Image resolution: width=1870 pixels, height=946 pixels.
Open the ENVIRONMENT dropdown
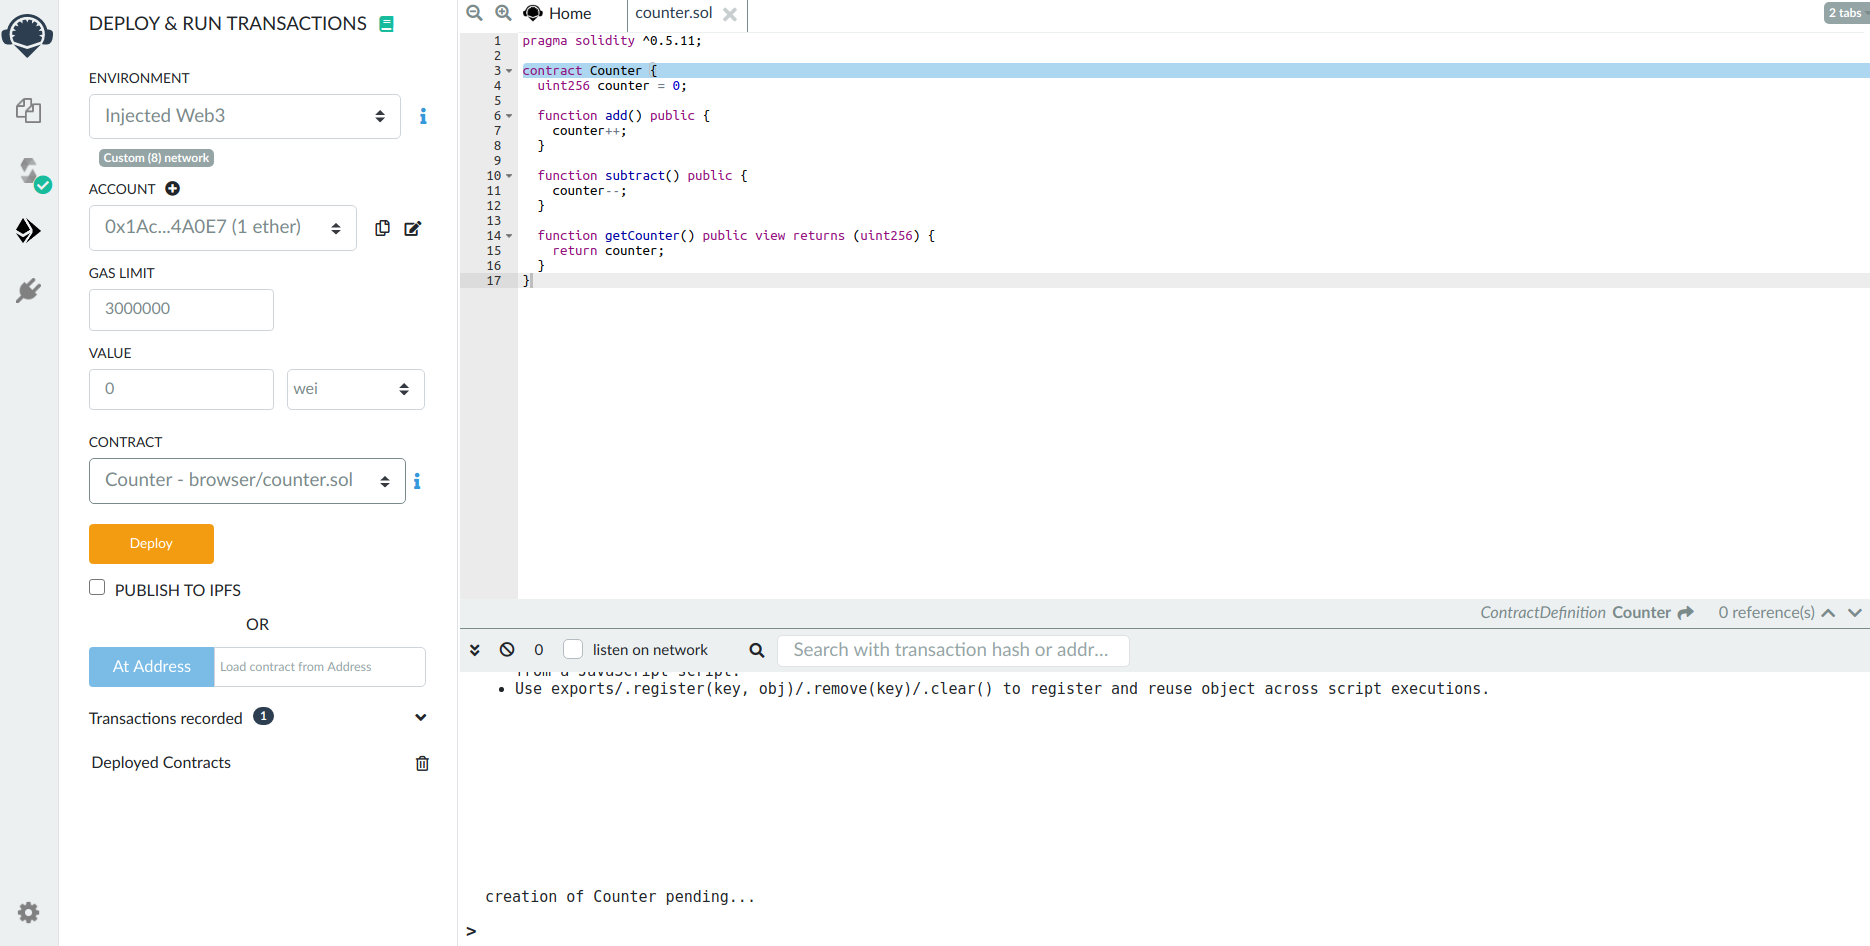point(244,116)
